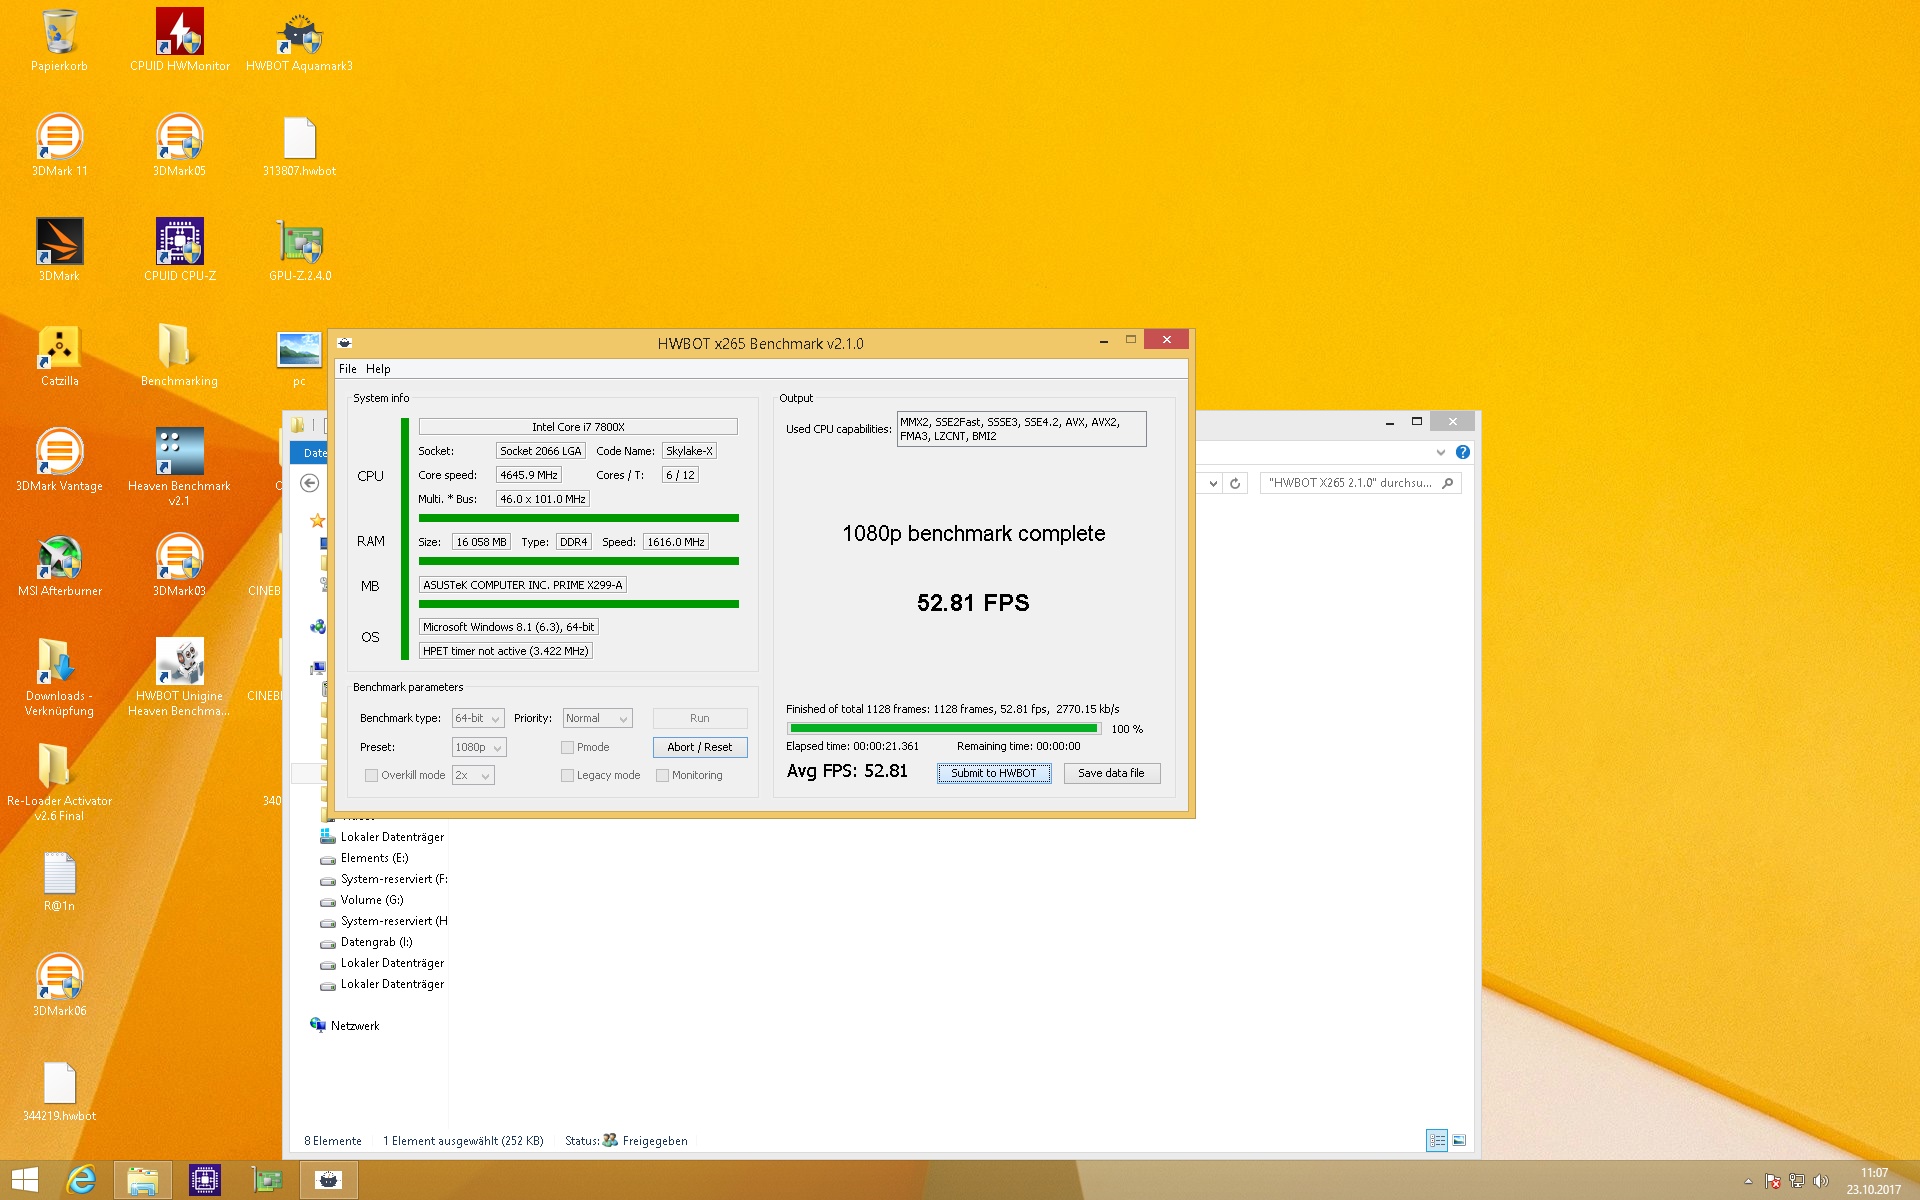This screenshot has height=1200, width=1920.
Task: Switch Explorer to details view icon
Action: coord(1437,1140)
